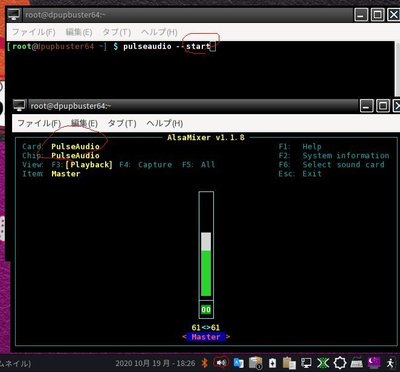The width and height of the screenshot is (400, 372).
Task: Click the Bluetooth tray icon
Action: [x=205, y=363]
